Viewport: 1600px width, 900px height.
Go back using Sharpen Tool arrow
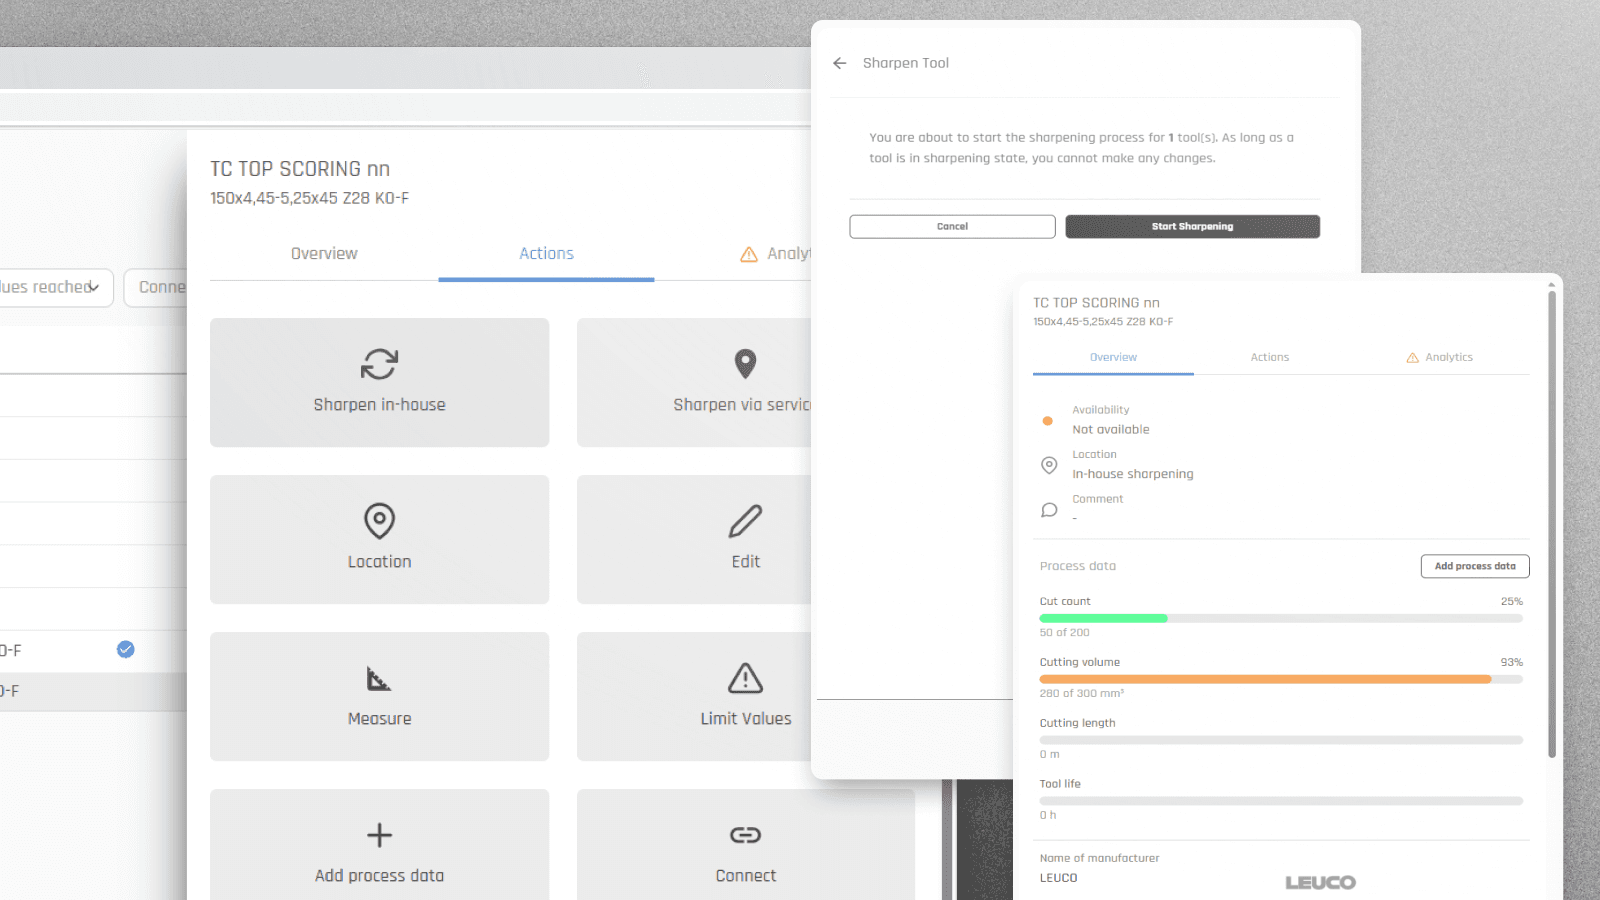click(840, 63)
